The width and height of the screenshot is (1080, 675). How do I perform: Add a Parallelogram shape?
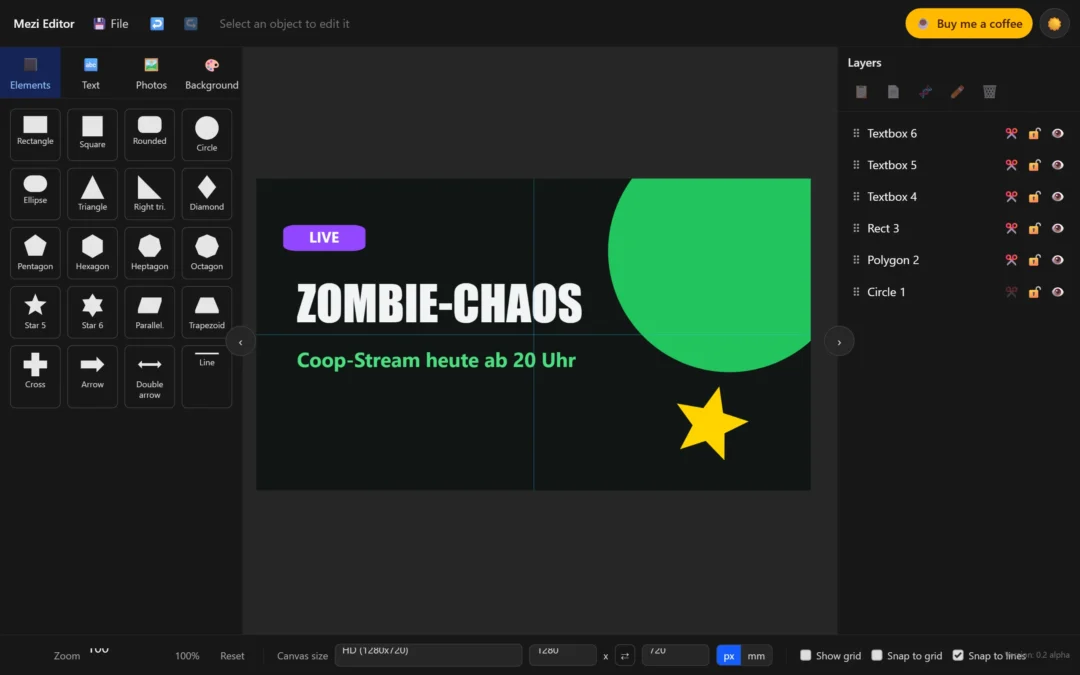[149, 312]
